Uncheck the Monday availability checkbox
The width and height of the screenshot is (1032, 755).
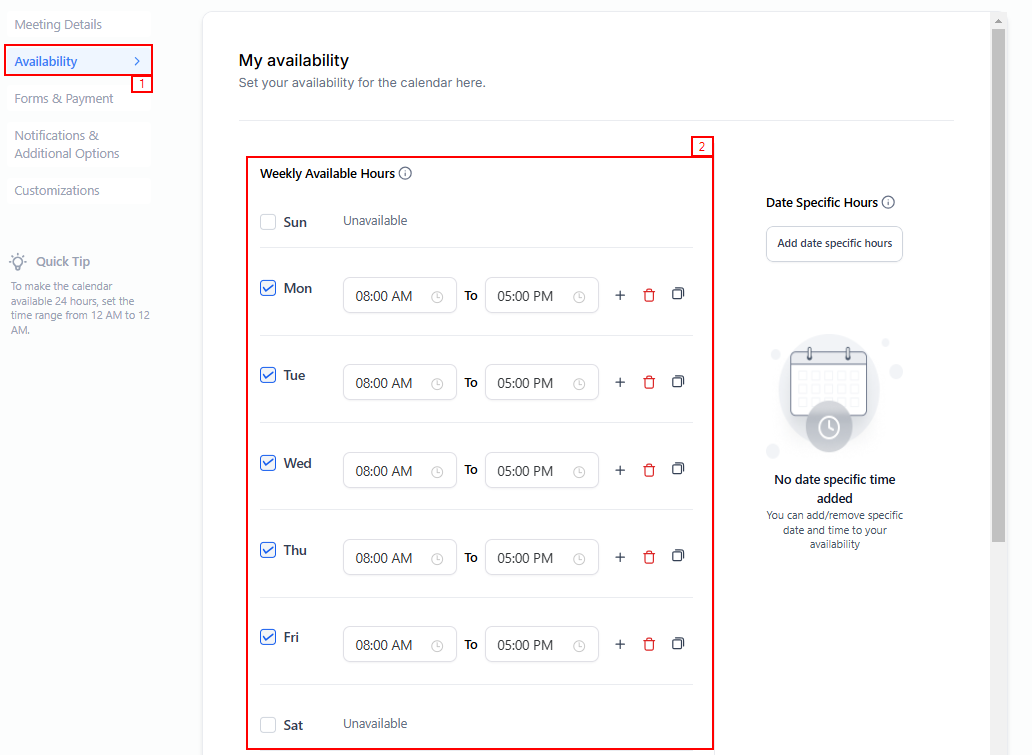pyautogui.click(x=268, y=288)
